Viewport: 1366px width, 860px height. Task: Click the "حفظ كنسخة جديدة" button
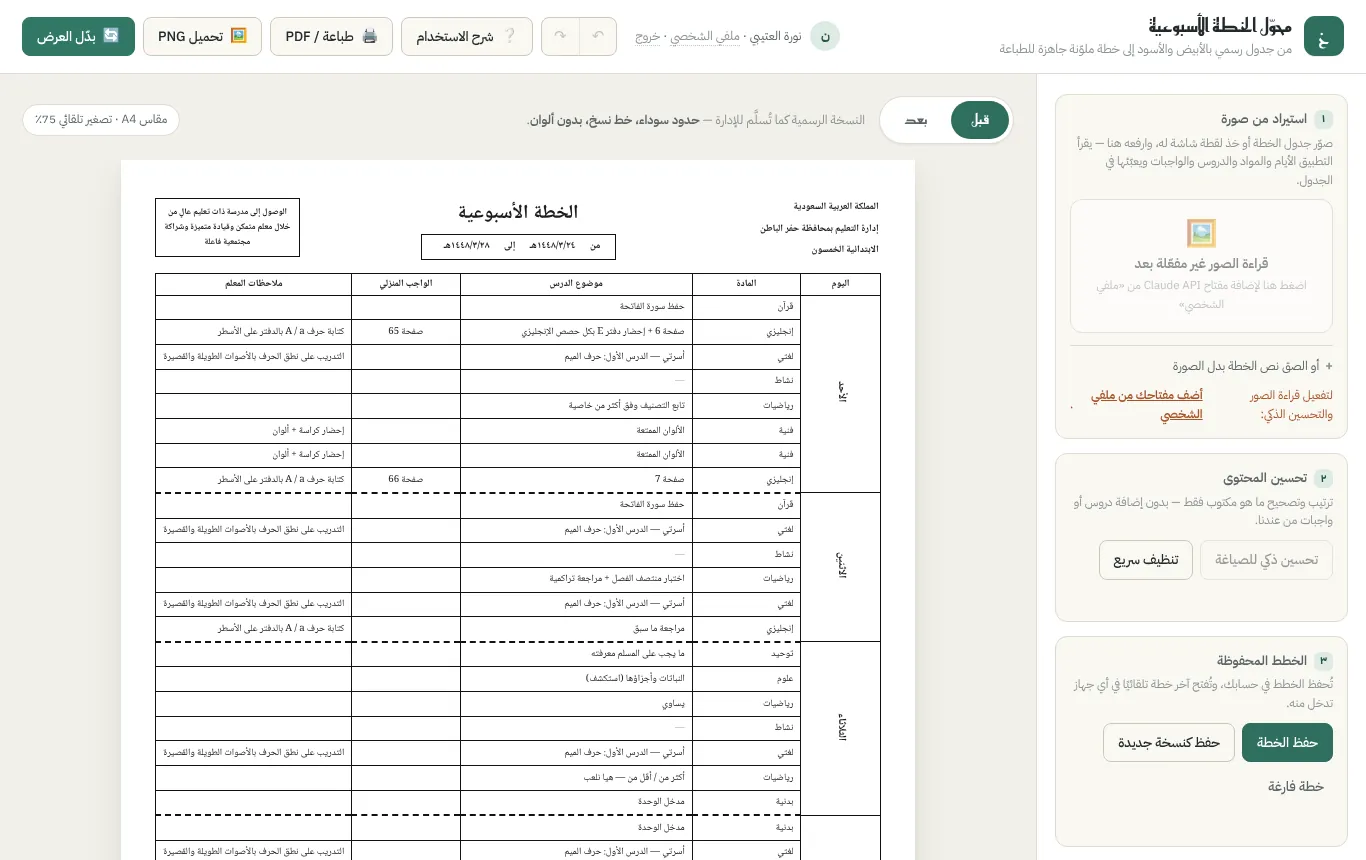1168,743
